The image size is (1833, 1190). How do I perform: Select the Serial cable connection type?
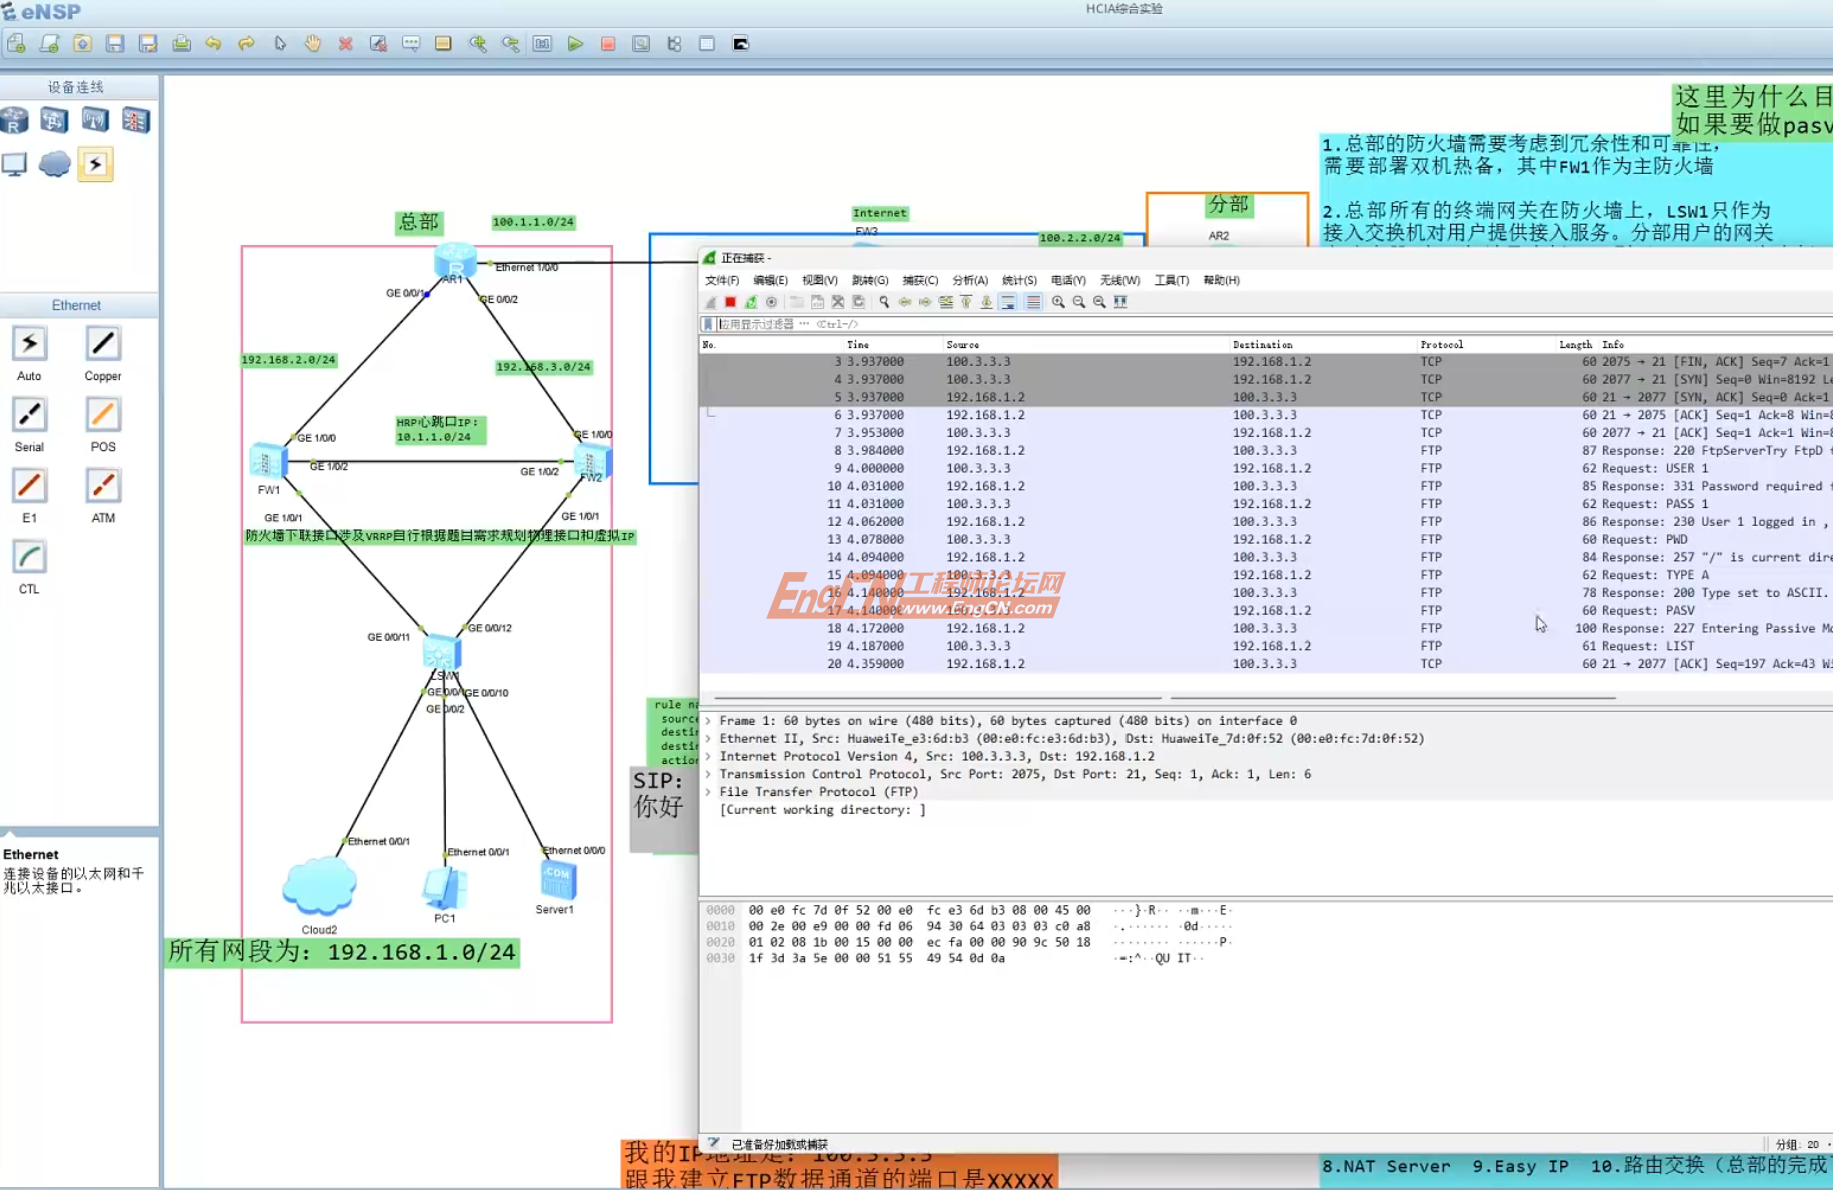29,415
